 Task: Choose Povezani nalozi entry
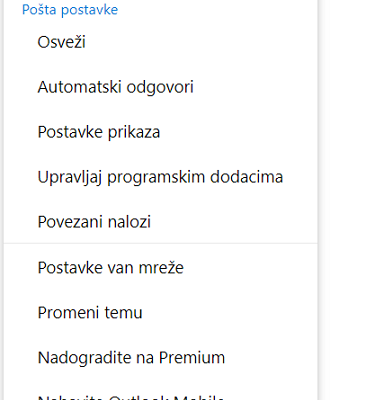[161, 222]
